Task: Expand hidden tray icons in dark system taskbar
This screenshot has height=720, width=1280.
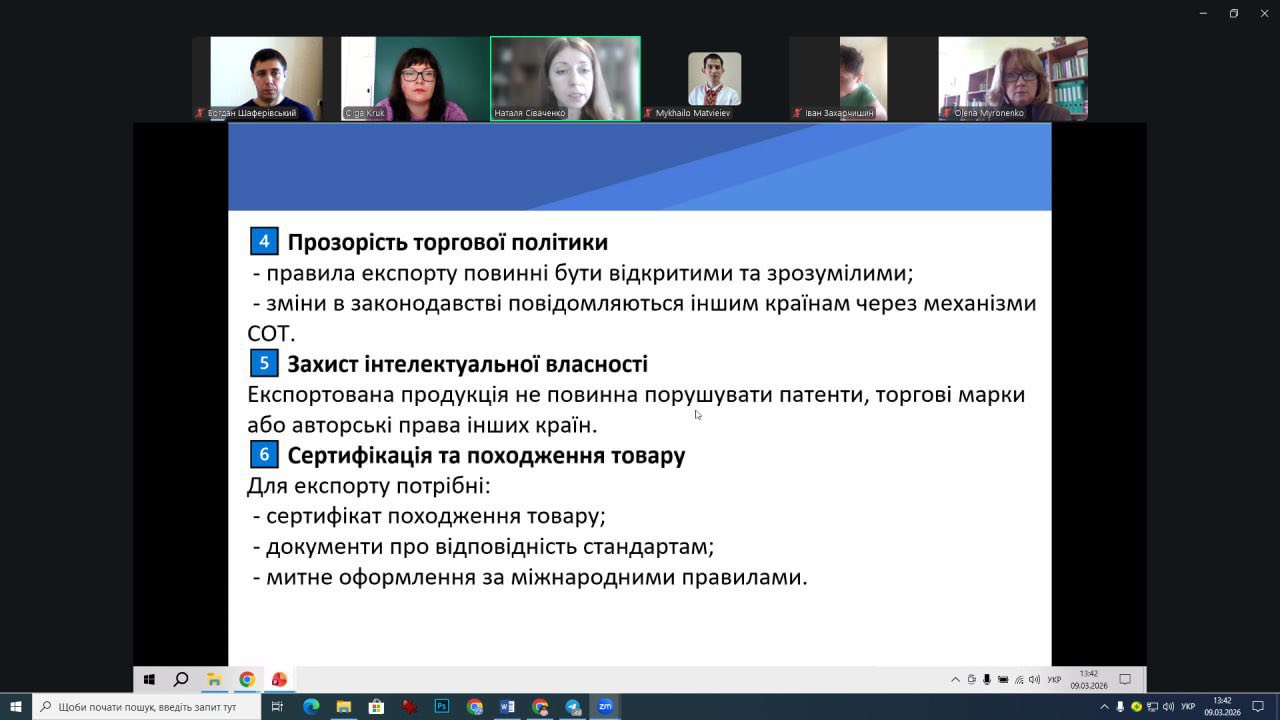Action: (1104, 707)
